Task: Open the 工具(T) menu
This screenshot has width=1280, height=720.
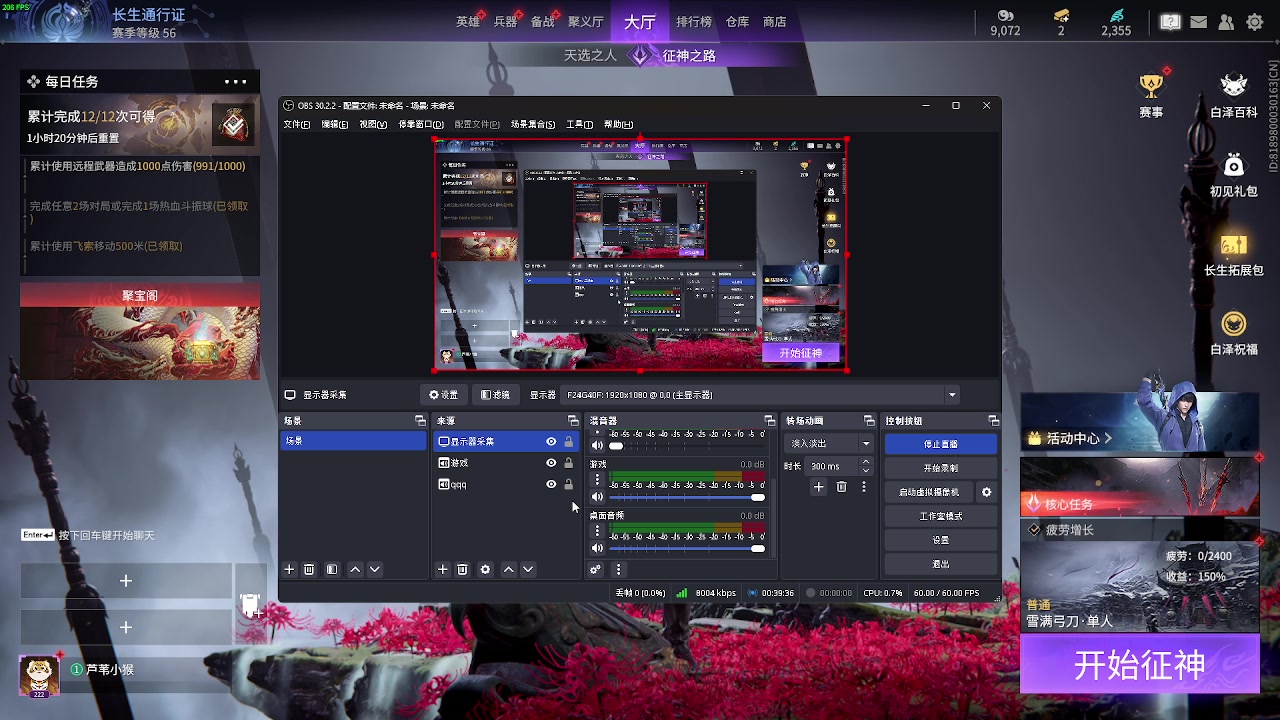Action: [579, 124]
